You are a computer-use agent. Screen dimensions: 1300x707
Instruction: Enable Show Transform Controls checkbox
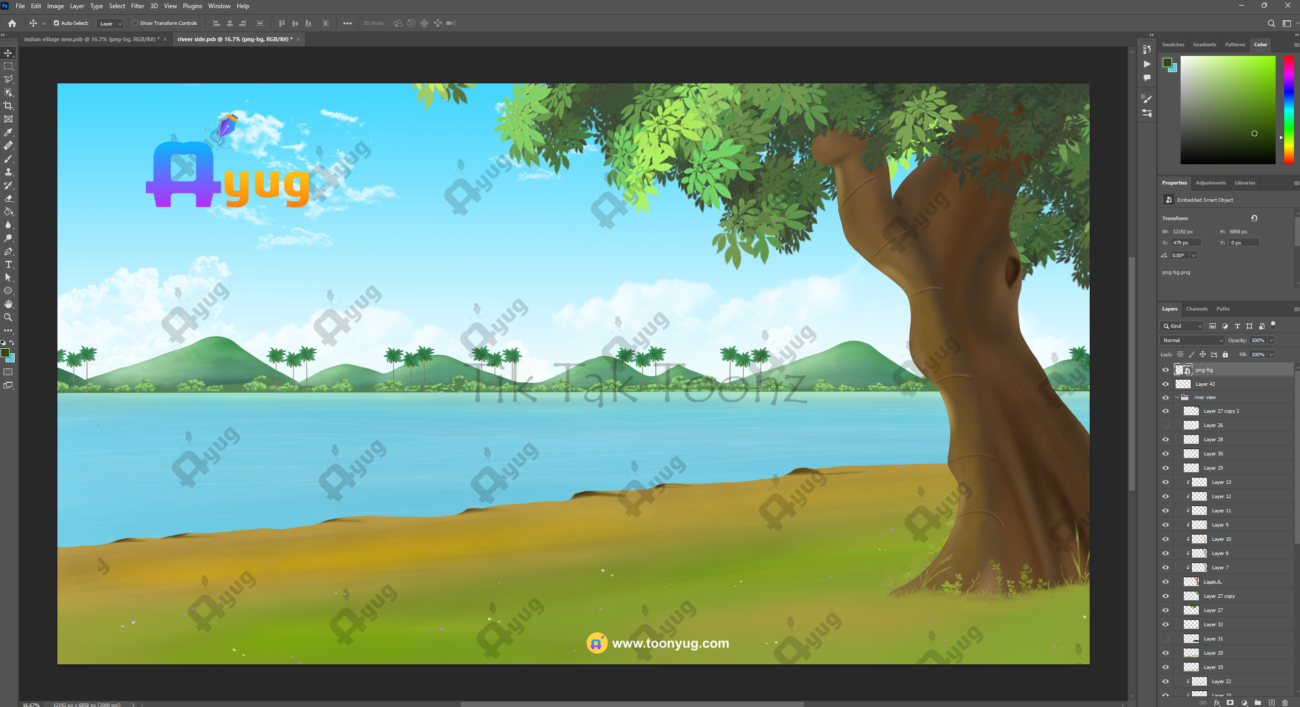[x=135, y=23]
